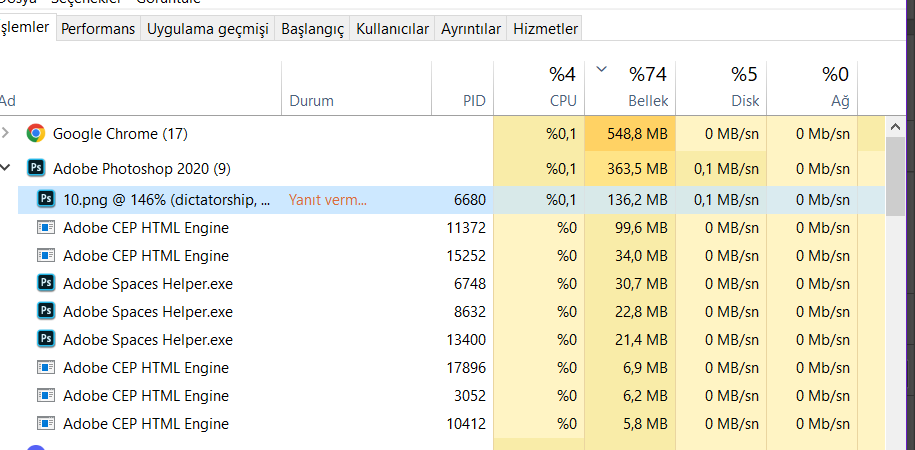Click the Adobe Photoshop 2020 group icon
The height and width of the screenshot is (450, 915).
(36, 168)
